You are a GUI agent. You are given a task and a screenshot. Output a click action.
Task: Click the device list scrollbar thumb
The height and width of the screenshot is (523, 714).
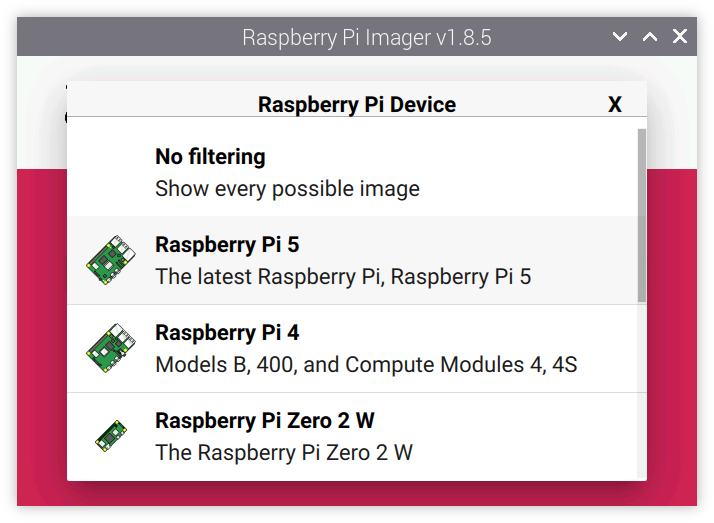(x=642, y=215)
